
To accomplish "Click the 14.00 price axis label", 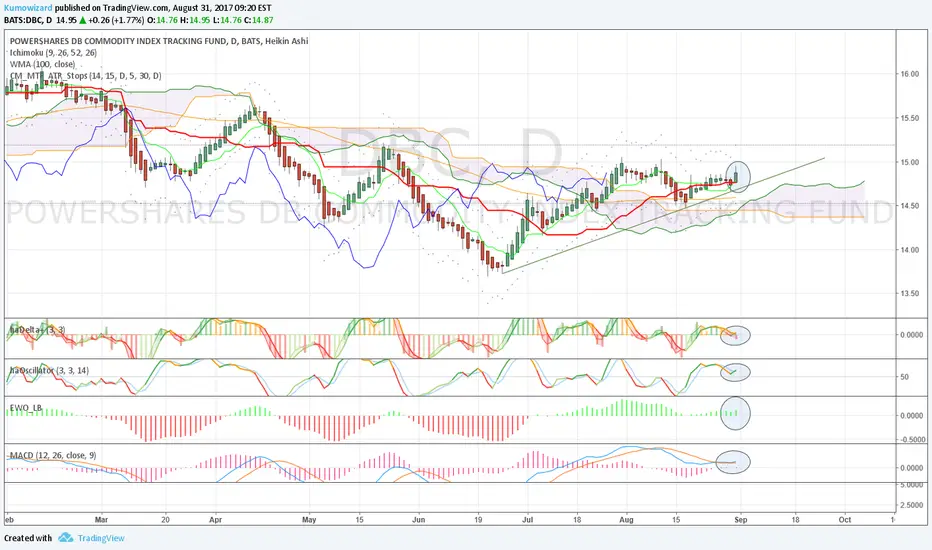I will click(909, 250).
